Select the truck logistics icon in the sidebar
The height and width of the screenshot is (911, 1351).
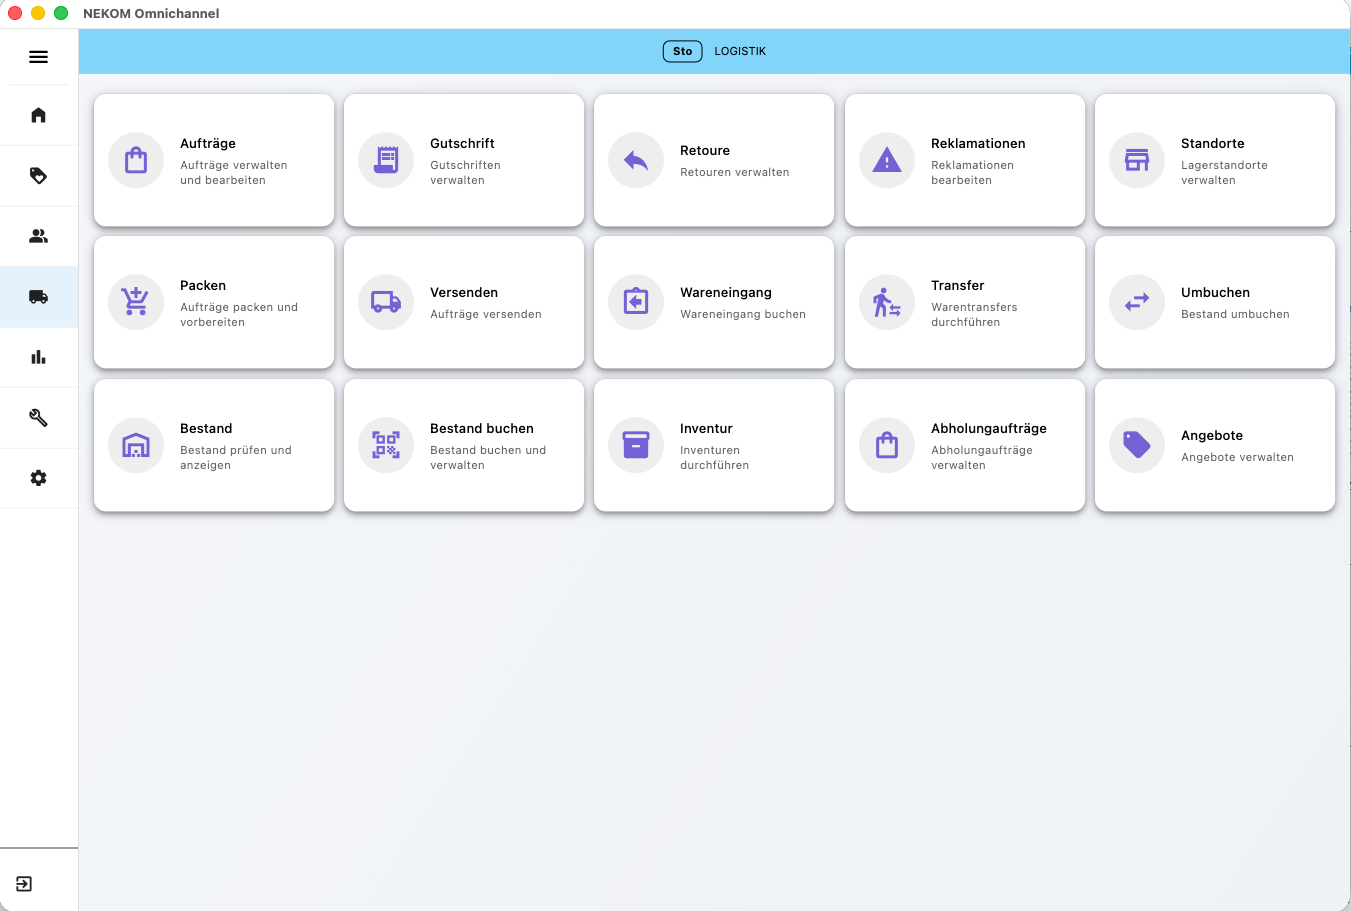point(38,296)
